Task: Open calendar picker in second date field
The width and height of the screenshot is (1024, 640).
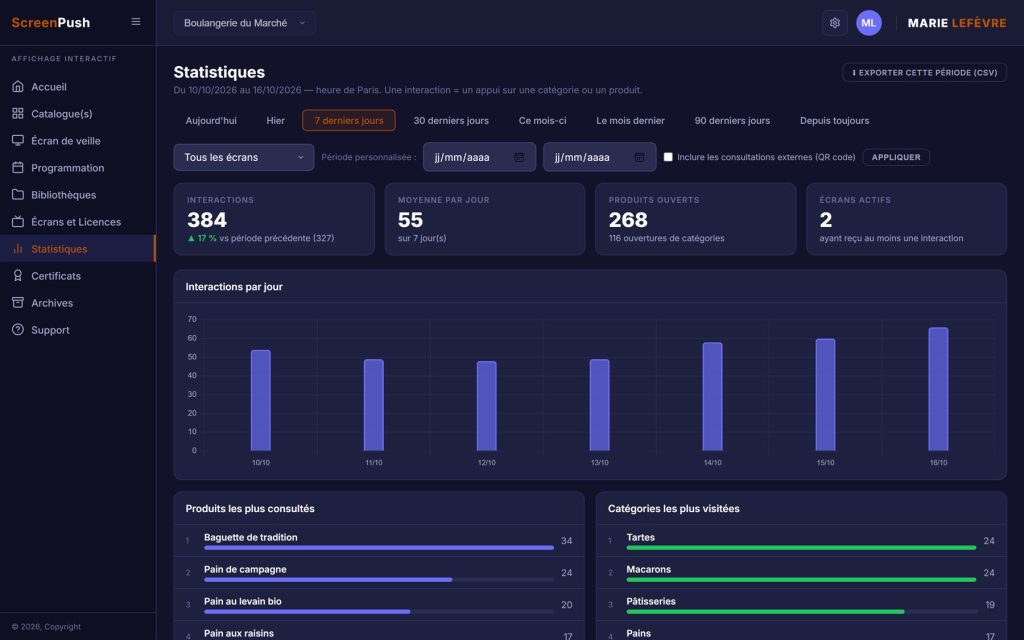Action: (639, 157)
